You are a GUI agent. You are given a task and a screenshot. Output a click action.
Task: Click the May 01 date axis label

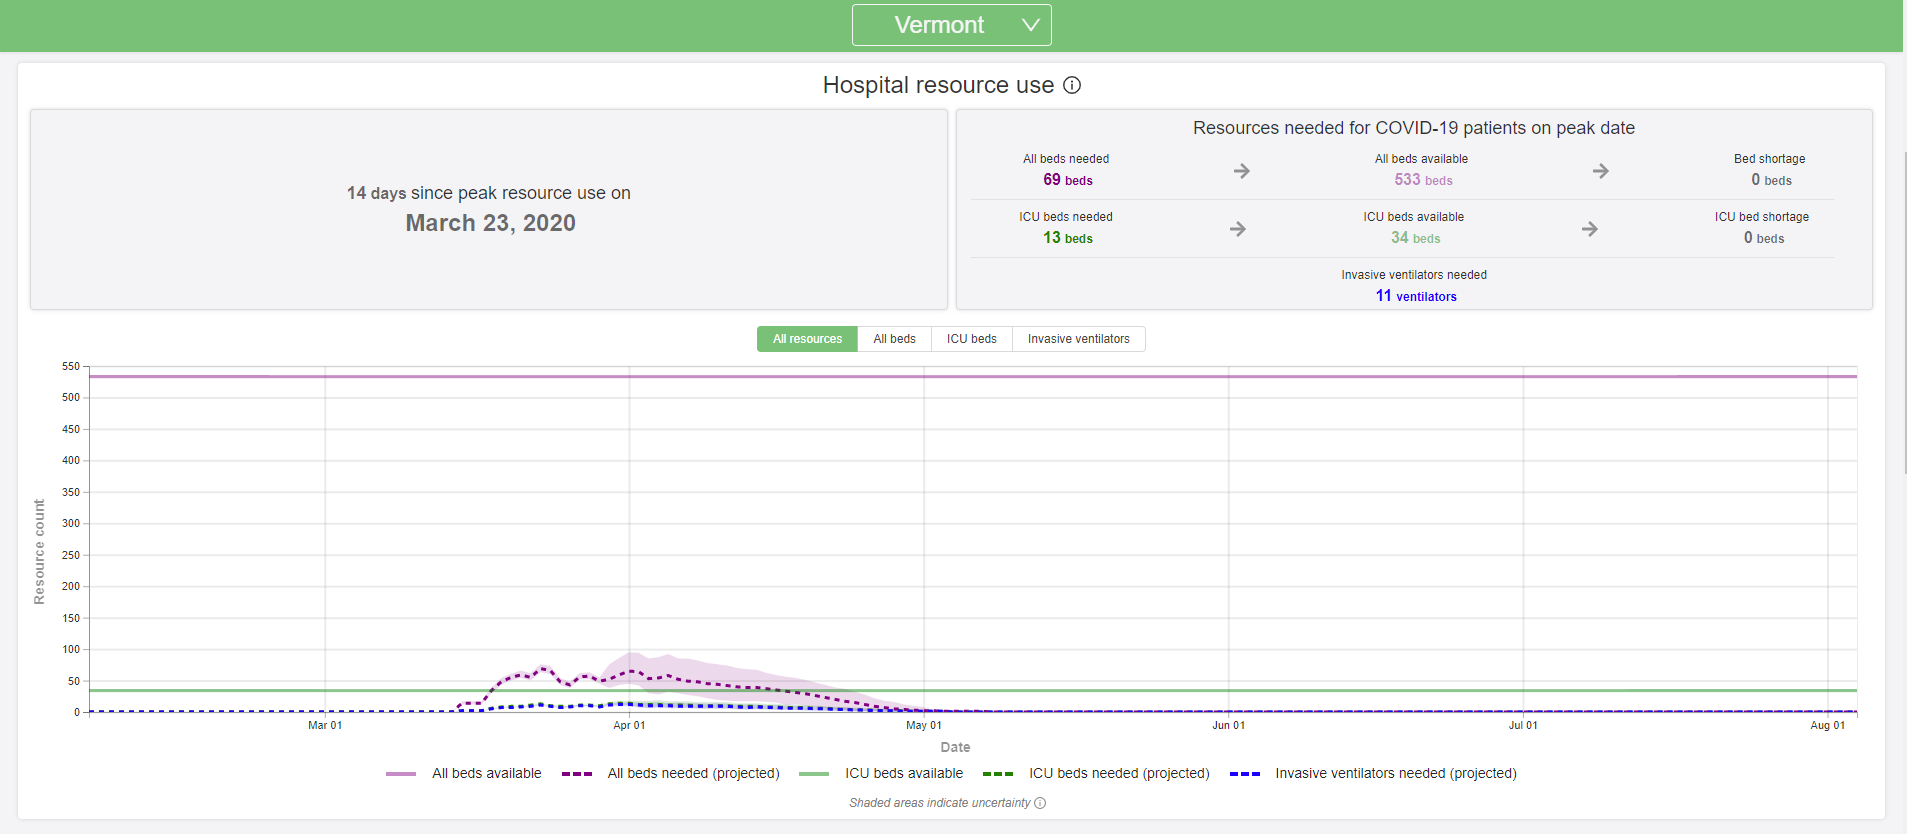coord(924,725)
